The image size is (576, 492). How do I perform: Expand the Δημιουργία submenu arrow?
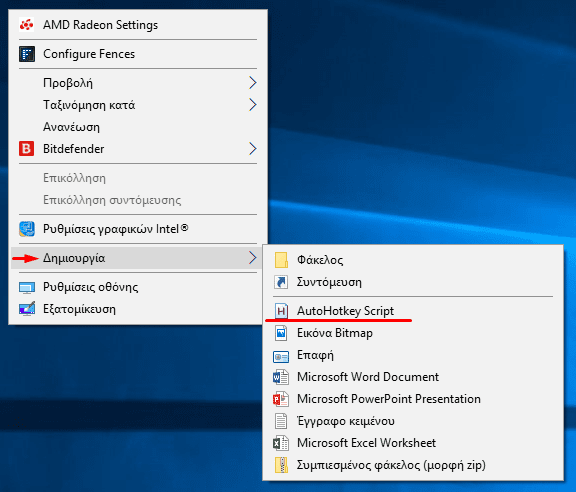pyautogui.click(x=252, y=258)
